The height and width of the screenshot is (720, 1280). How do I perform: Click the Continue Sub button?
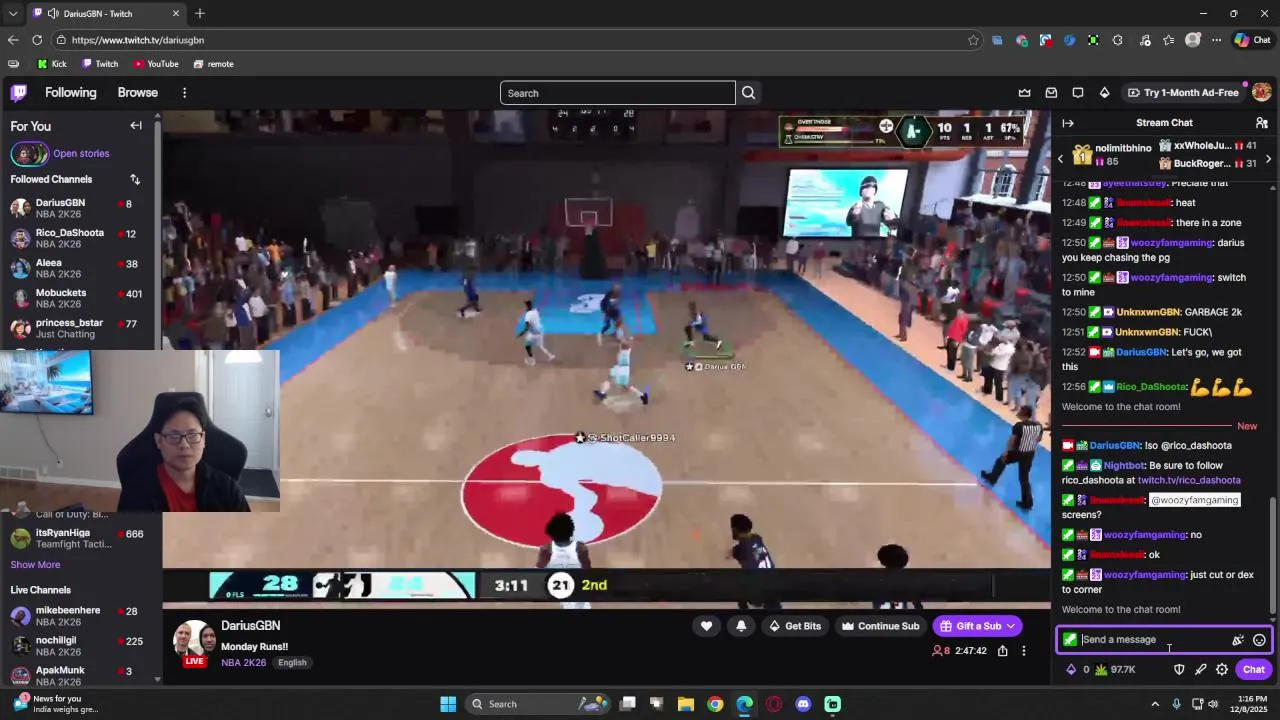click(880, 626)
